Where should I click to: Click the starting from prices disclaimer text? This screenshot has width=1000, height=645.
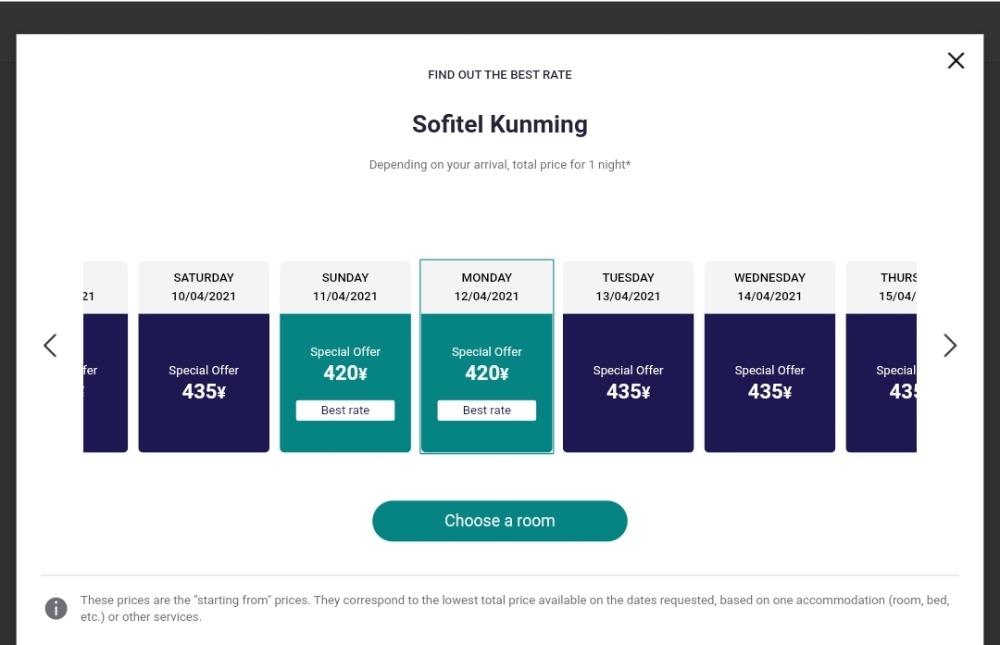[x=515, y=608]
